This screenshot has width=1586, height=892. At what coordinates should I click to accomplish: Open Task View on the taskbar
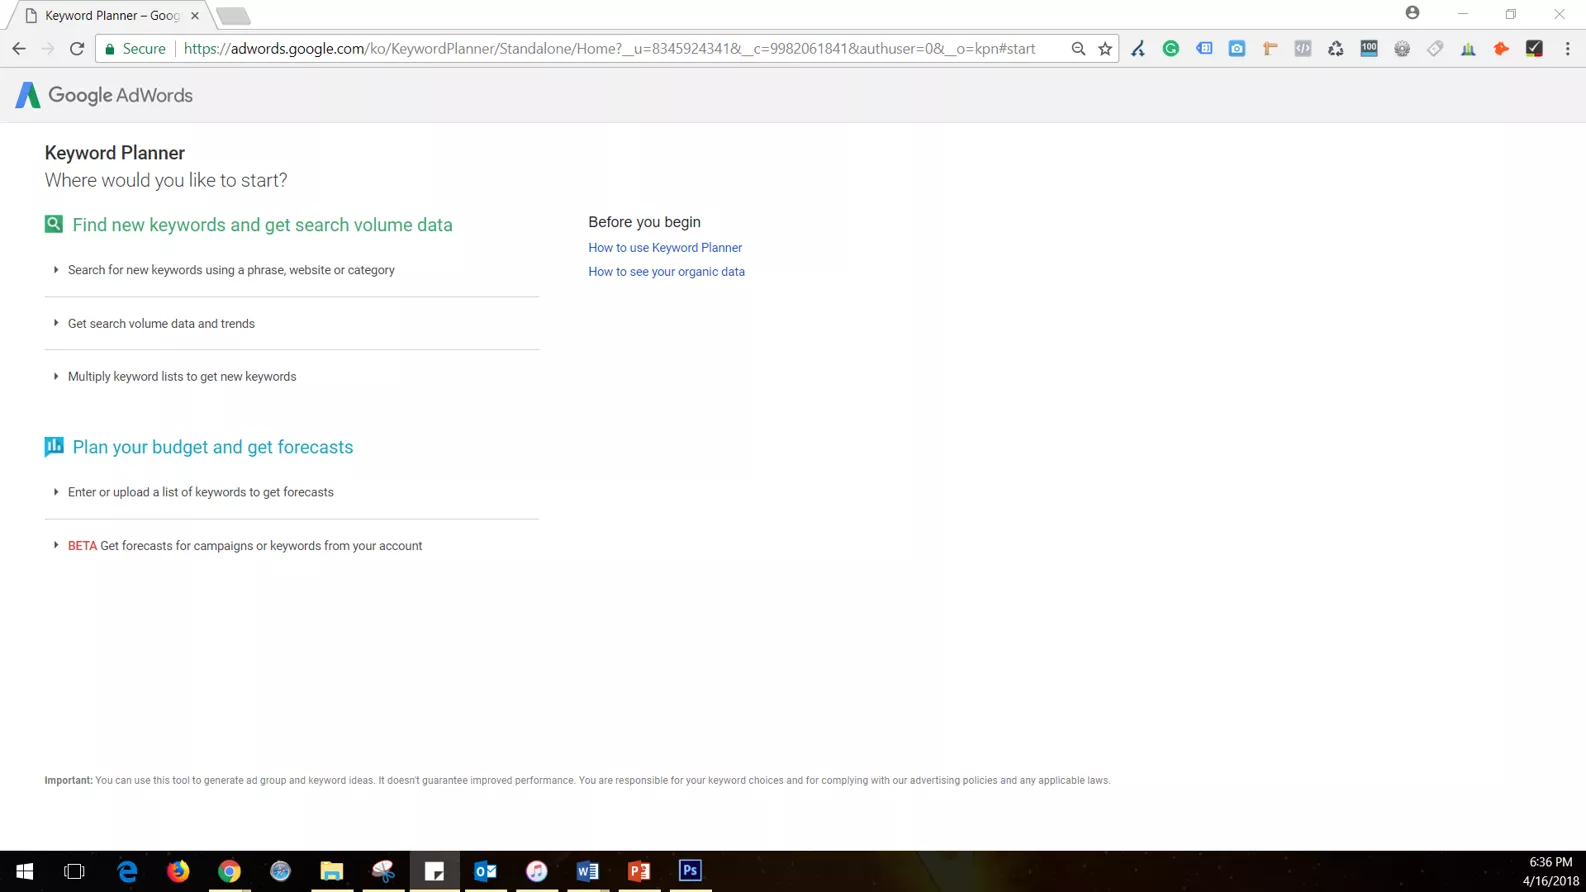pos(74,871)
